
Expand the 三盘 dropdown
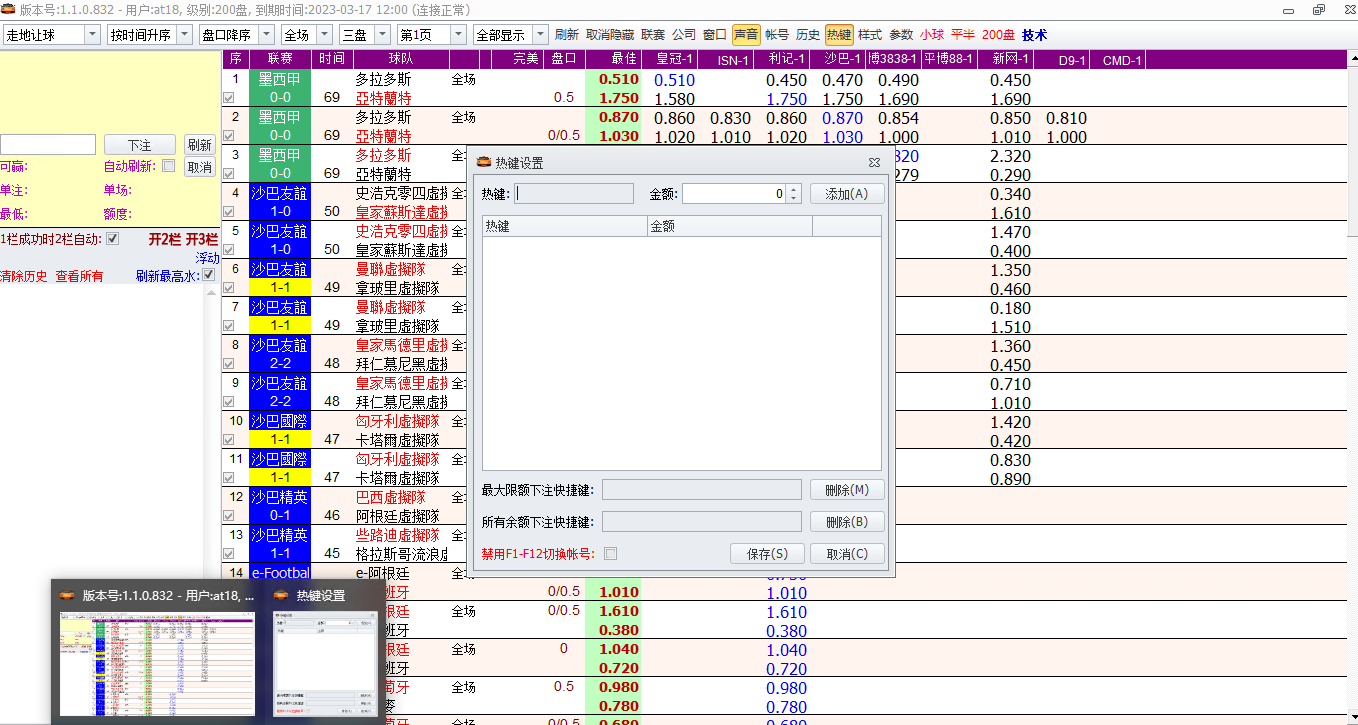click(x=382, y=34)
